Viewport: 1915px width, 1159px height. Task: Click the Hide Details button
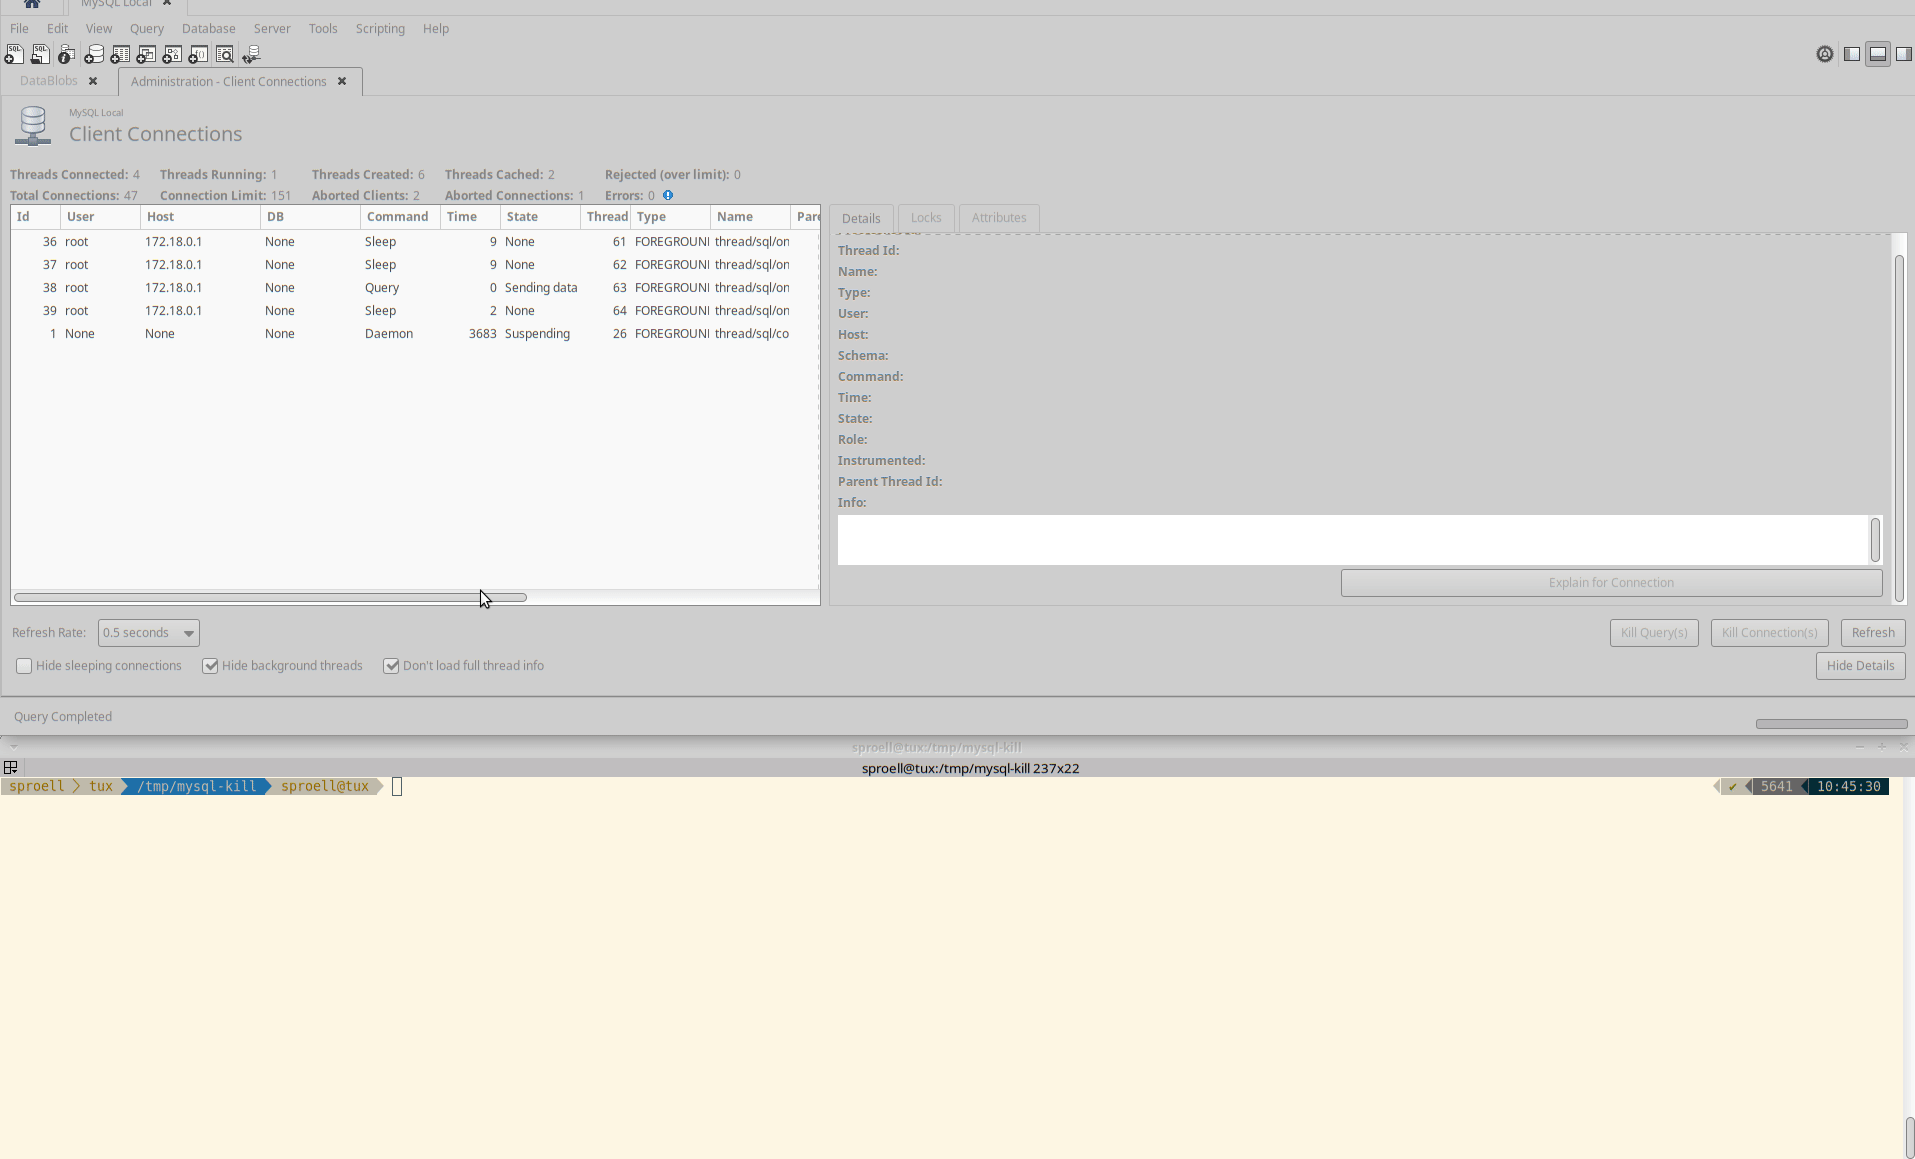1860,666
